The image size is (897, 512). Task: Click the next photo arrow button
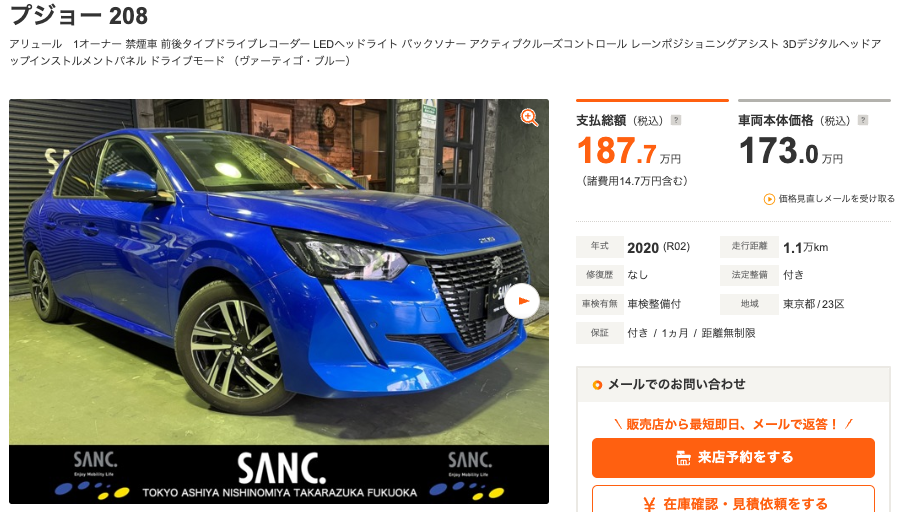coord(522,301)
